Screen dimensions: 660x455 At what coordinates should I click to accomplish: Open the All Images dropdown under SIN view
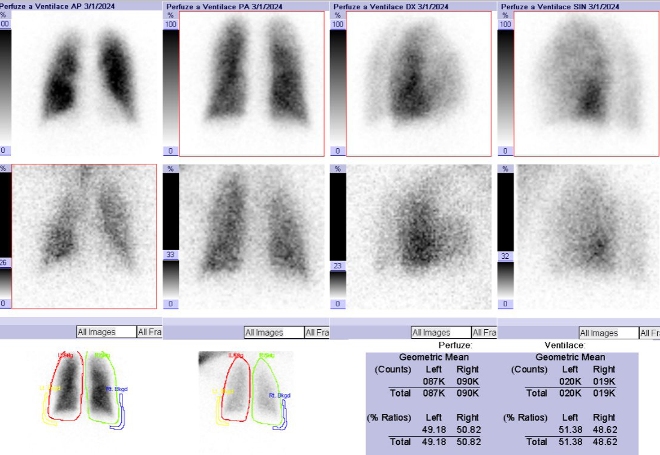tap(607, 332)
